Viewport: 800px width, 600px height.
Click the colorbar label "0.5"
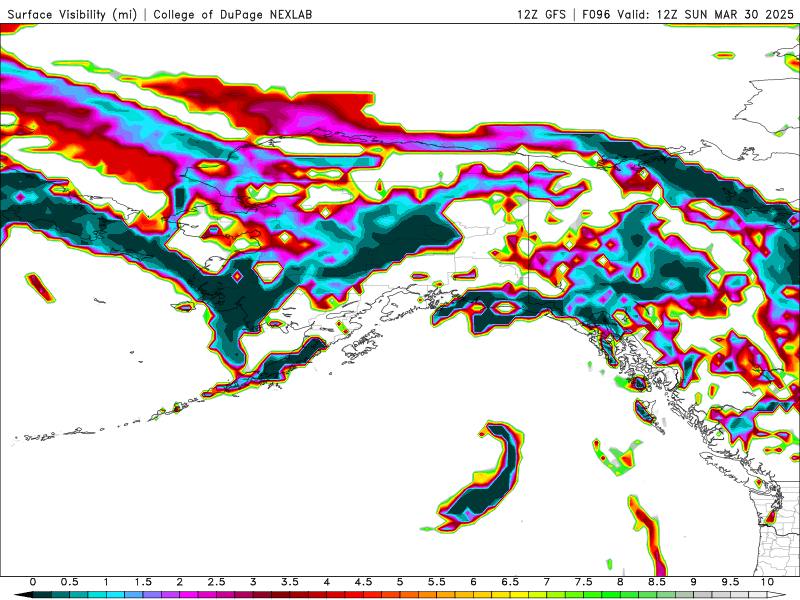point(69,582)
